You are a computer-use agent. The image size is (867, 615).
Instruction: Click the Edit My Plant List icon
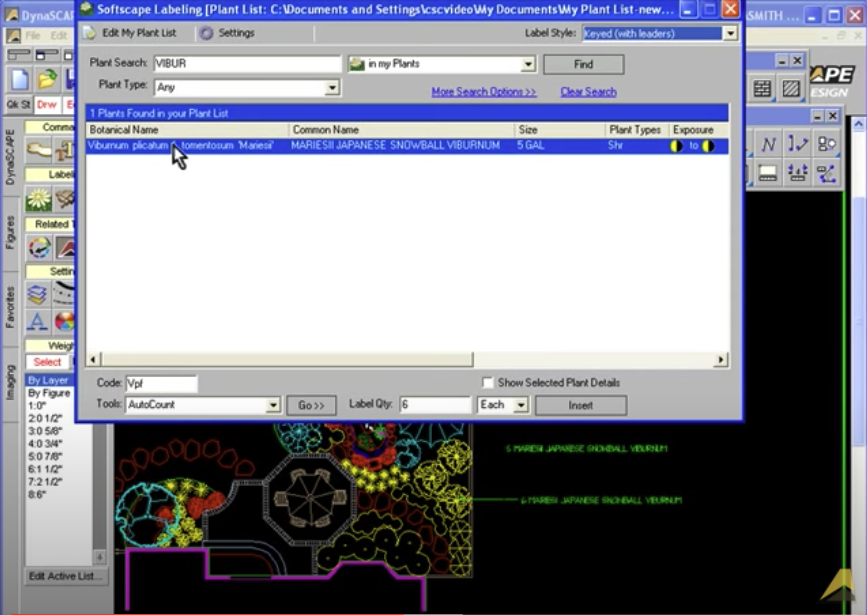(x=90, y=33)
